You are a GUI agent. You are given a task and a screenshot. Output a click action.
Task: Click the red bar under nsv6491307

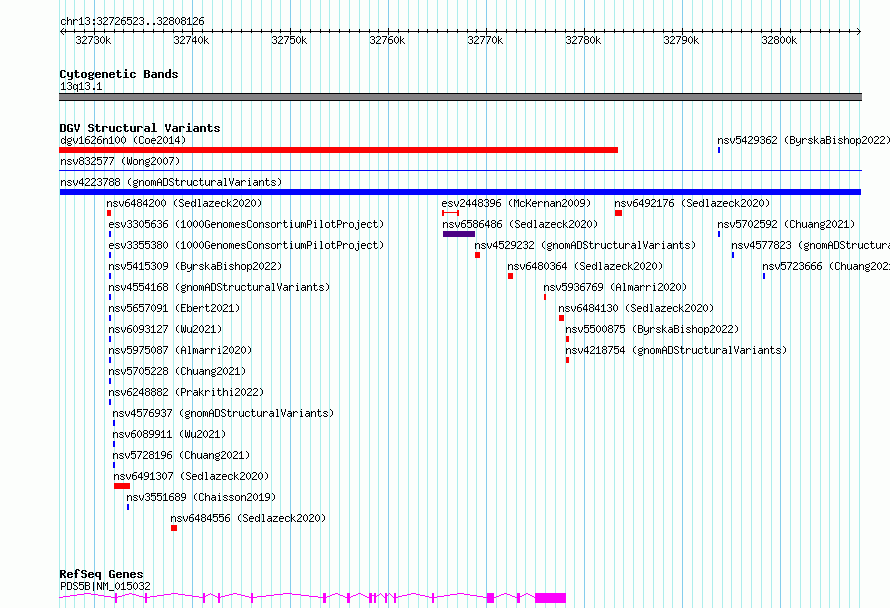click(122, 486)
